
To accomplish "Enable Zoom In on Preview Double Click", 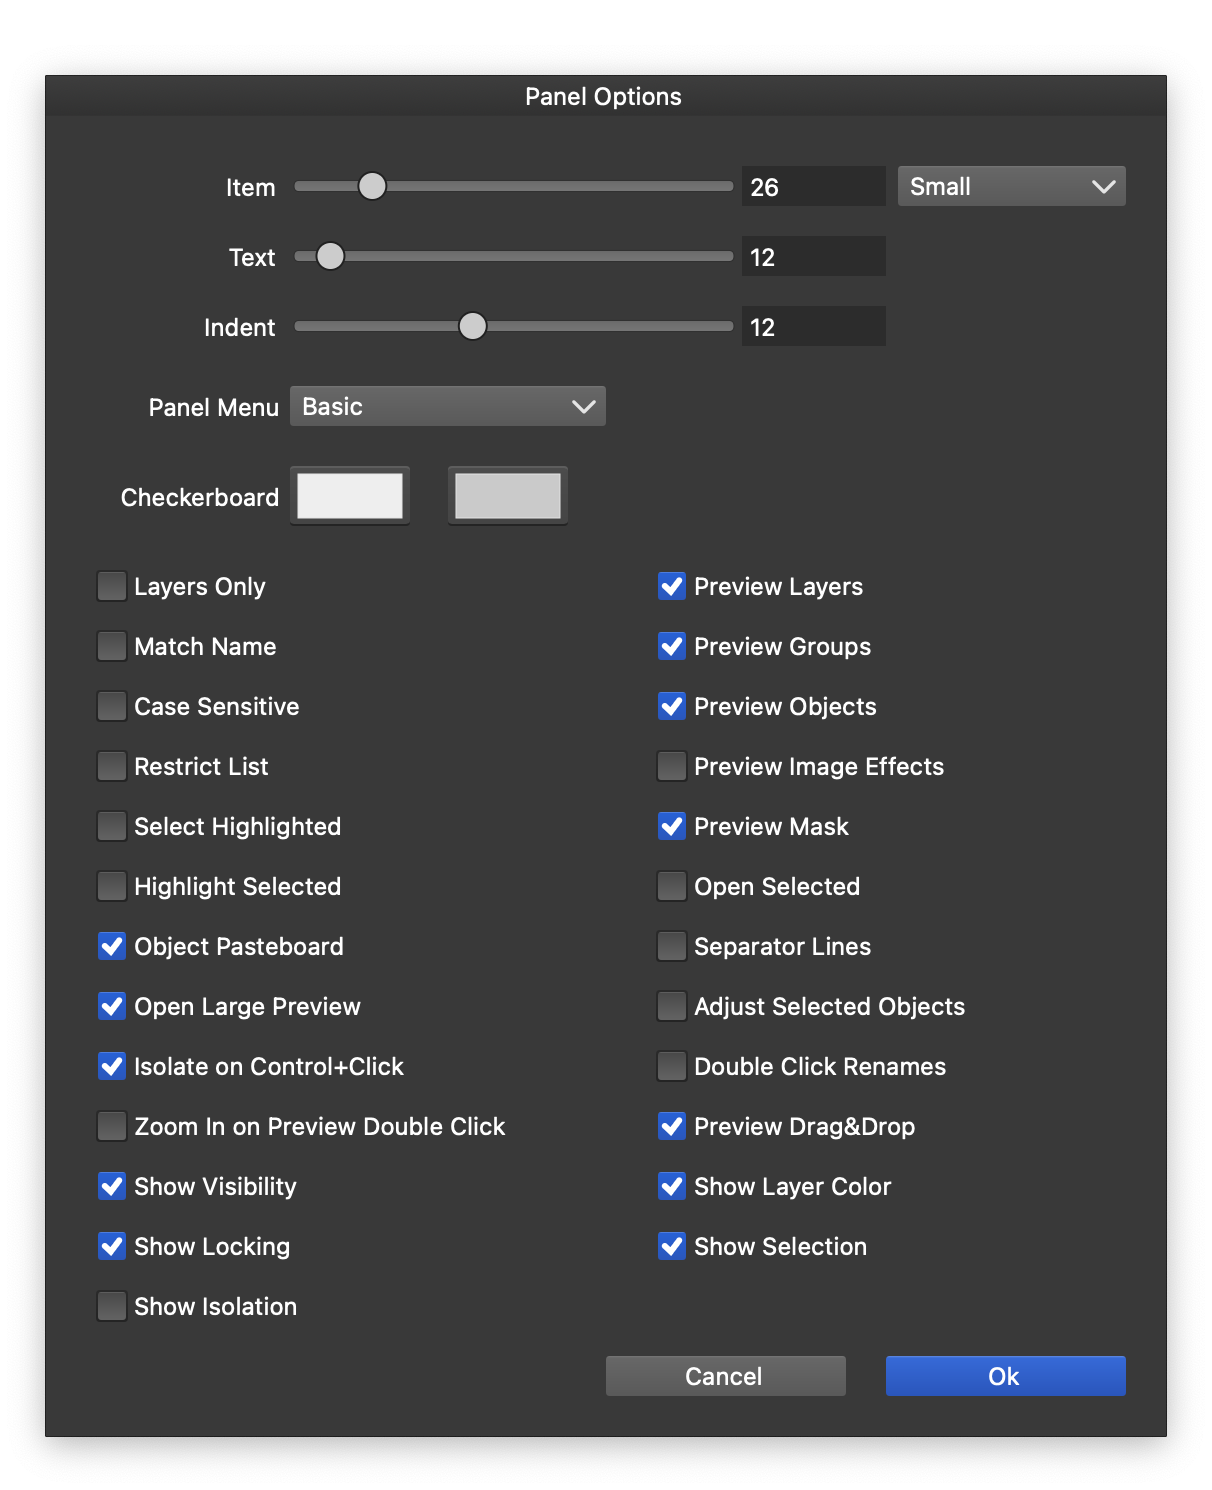I will tap(112, 1126).
